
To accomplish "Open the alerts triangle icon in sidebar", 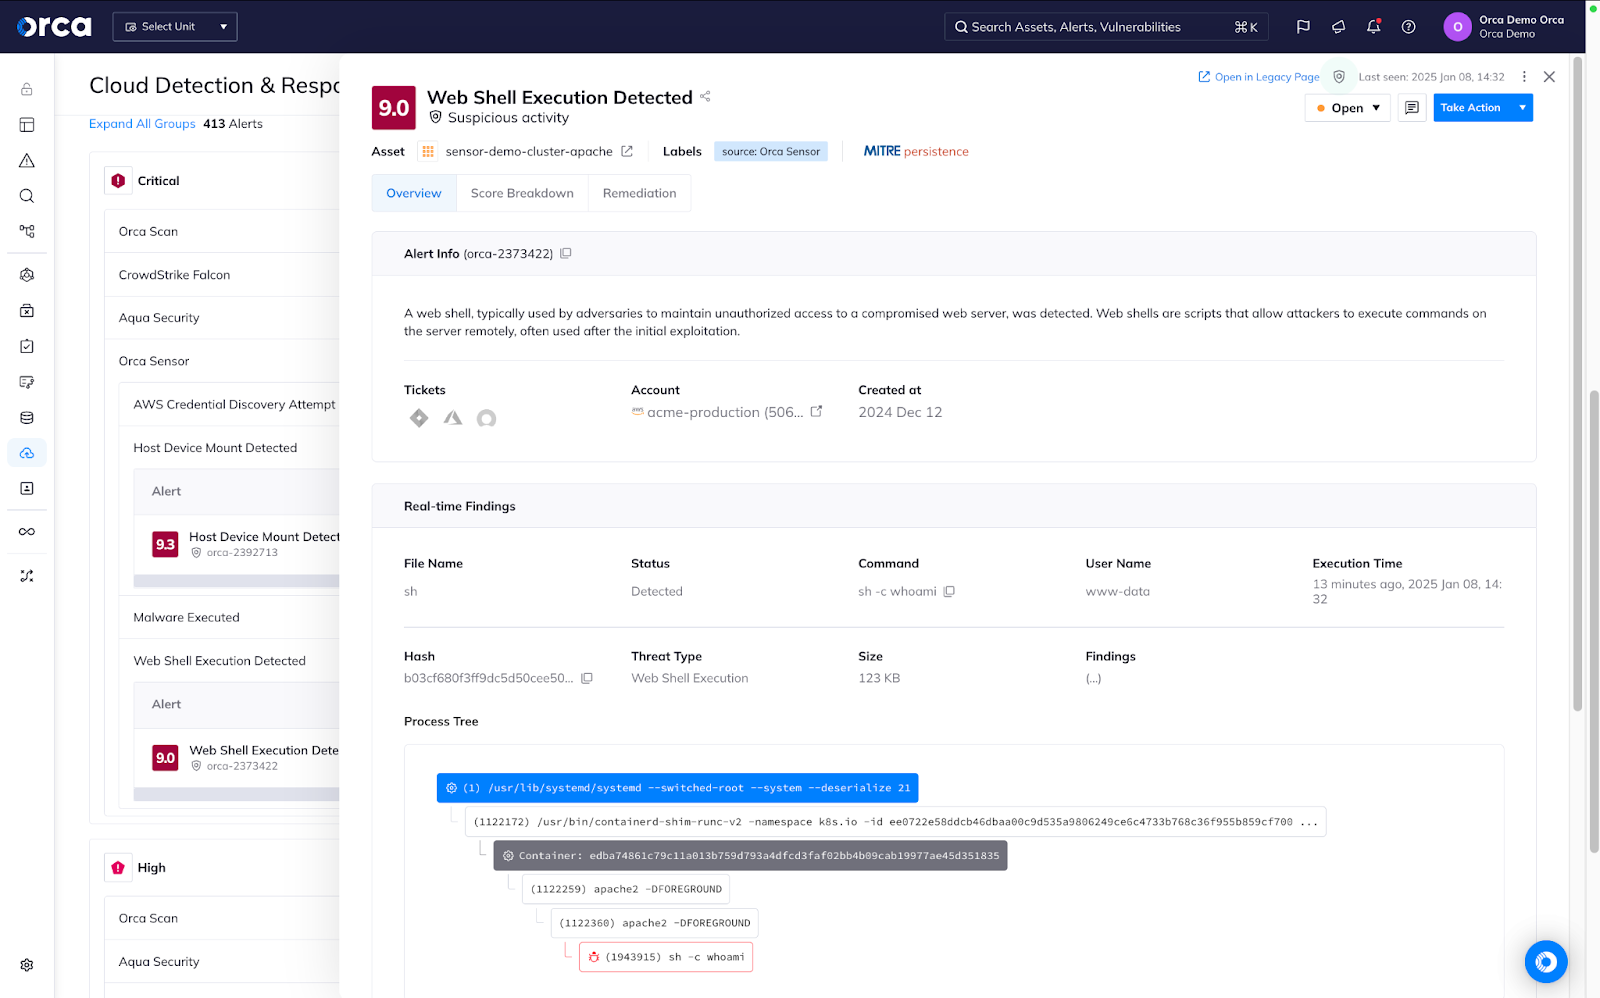I will click(x=27, y=160).
